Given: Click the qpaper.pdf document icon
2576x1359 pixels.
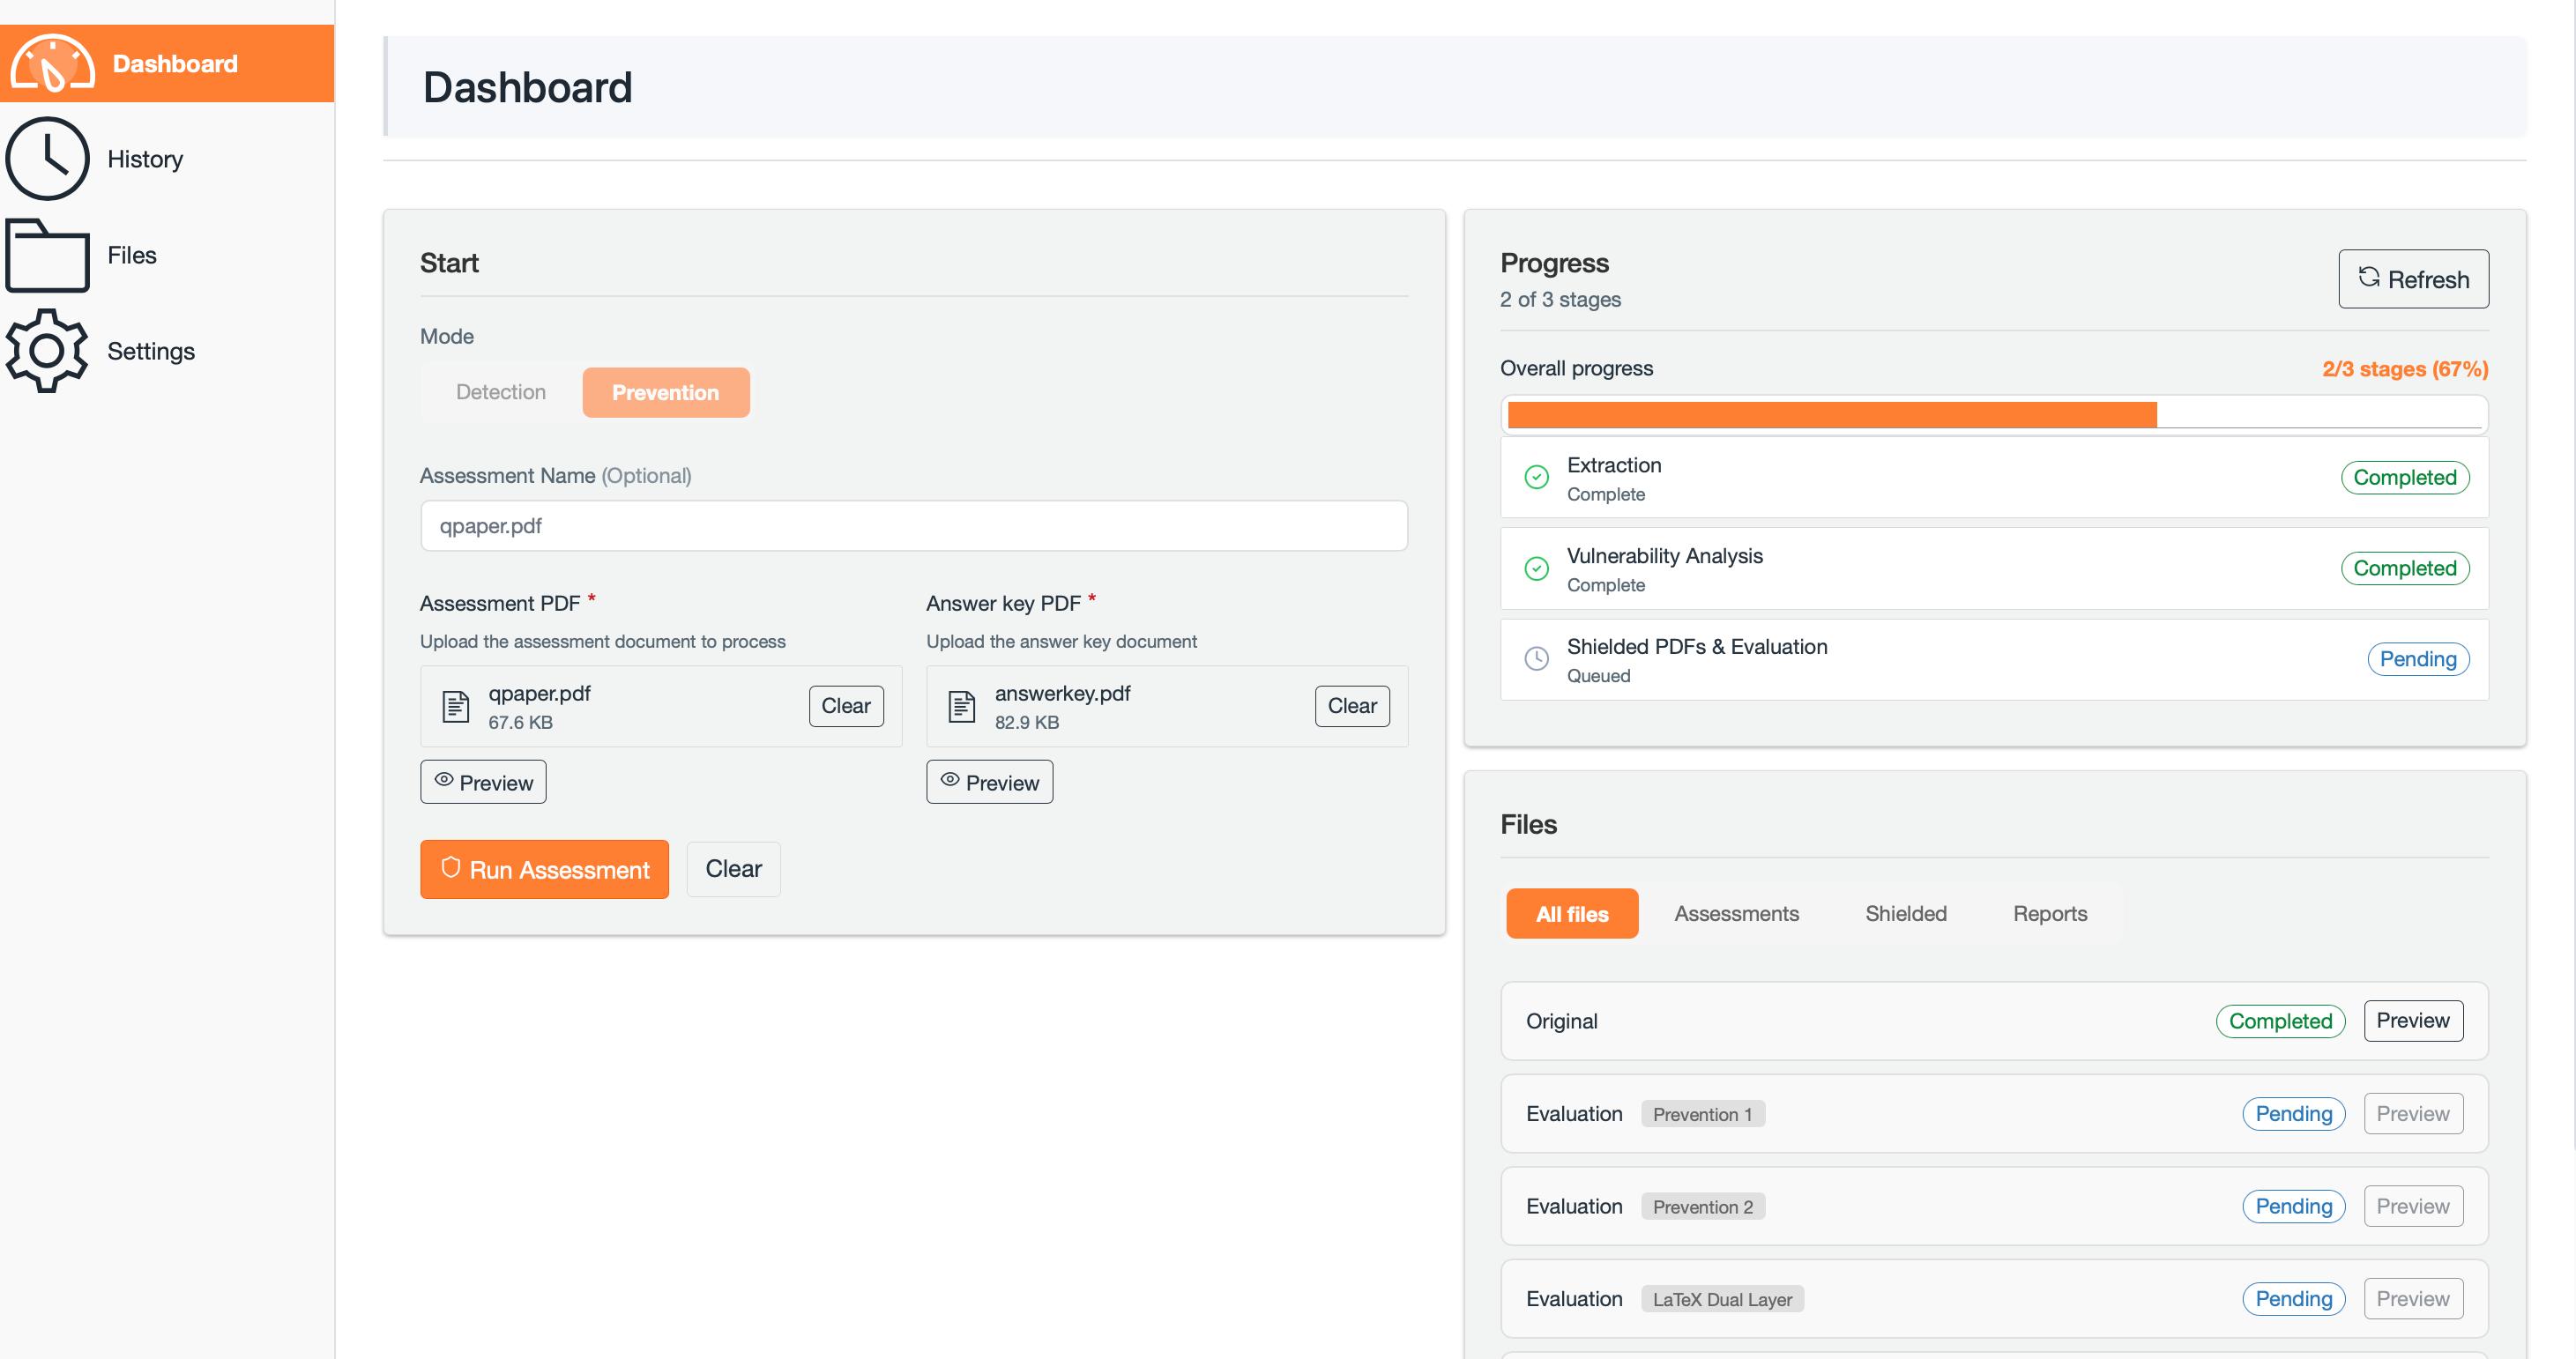Looking at the screenshot, I should pos(456,706).
